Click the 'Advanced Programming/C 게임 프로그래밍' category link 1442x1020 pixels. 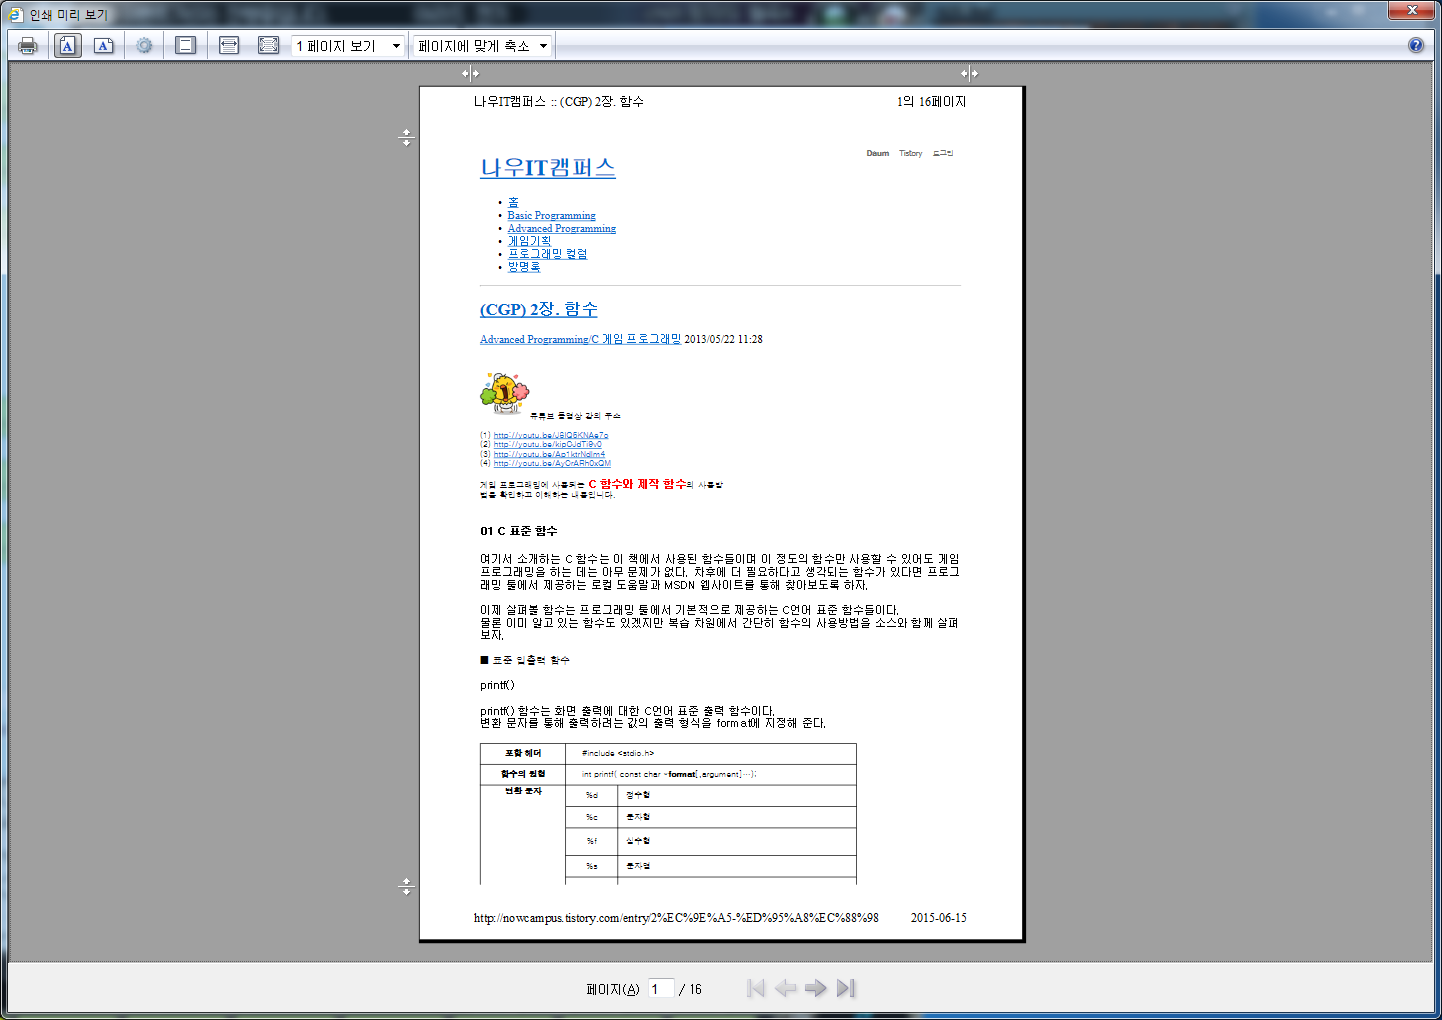[580, 339]
